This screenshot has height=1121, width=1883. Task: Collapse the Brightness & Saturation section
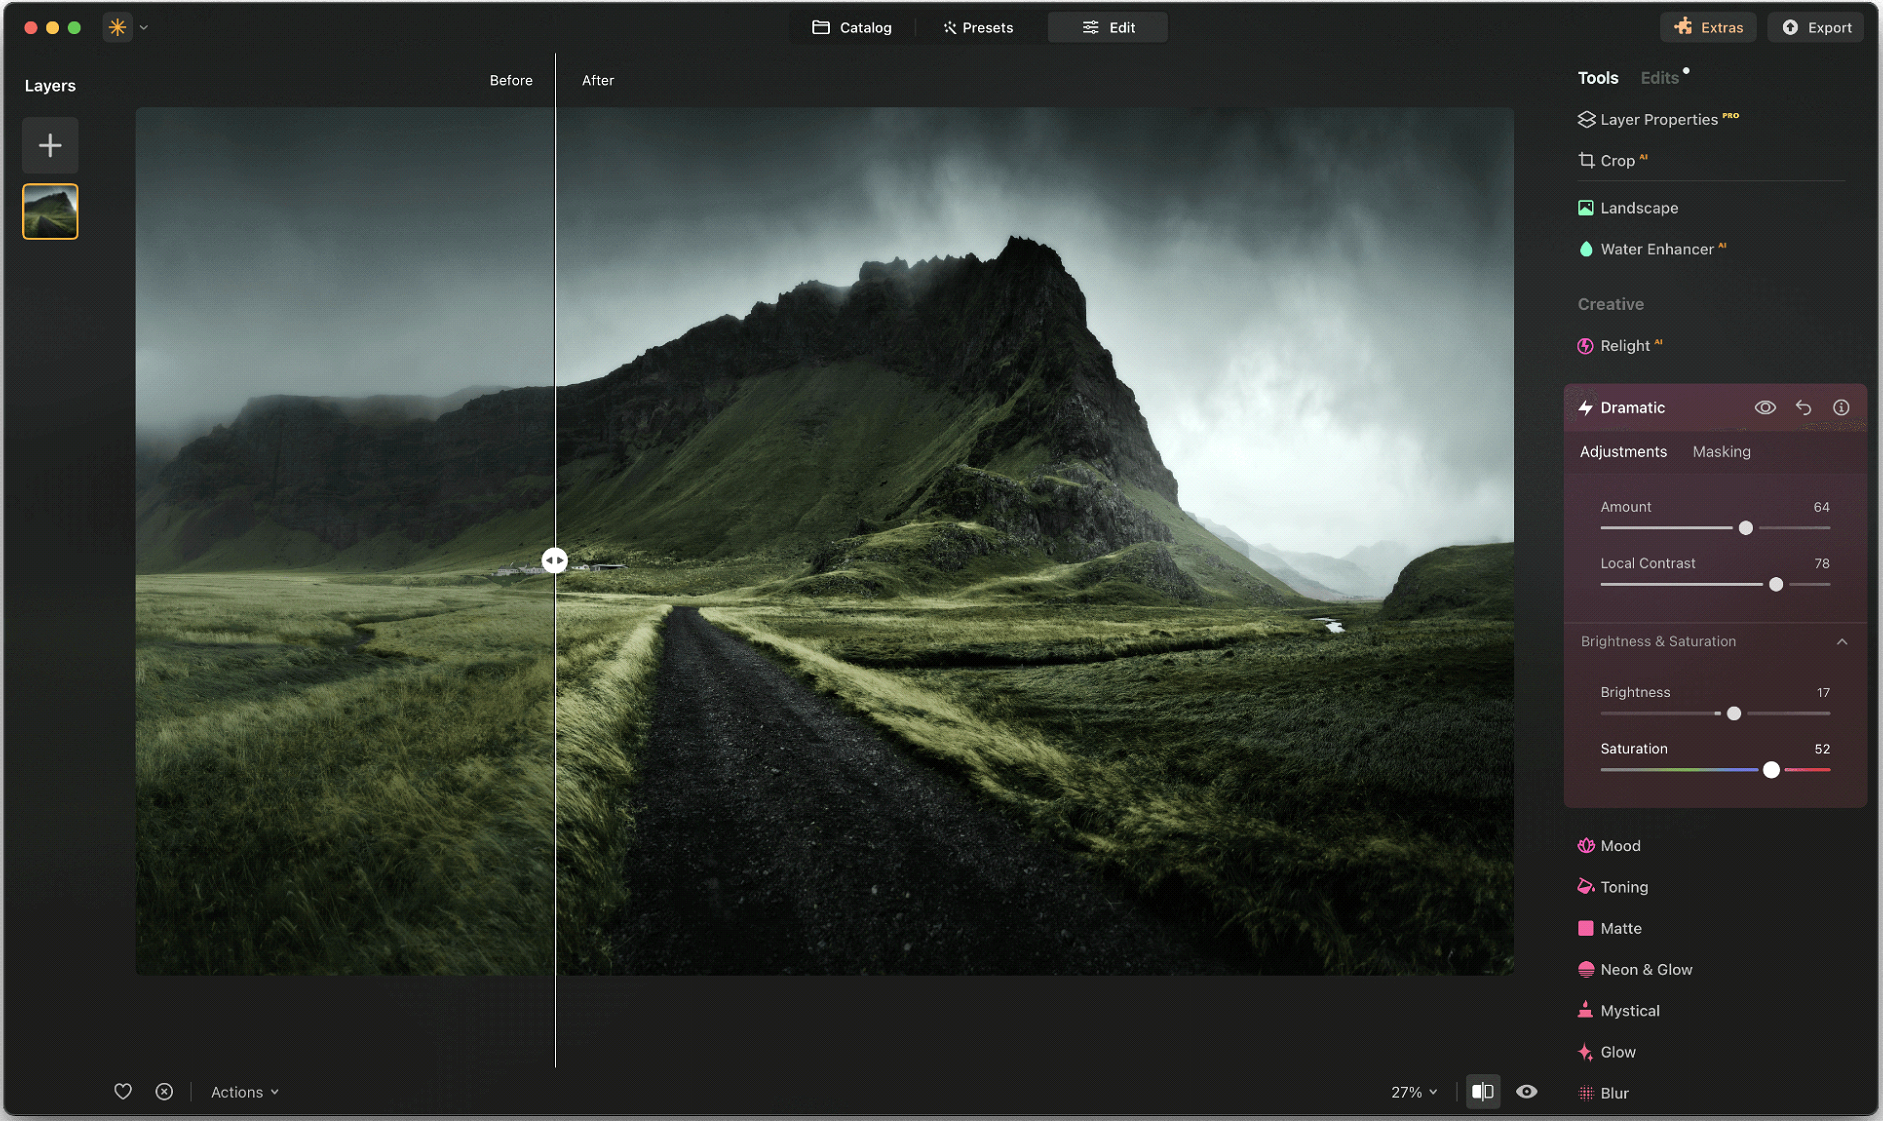tap(1842, 642)
